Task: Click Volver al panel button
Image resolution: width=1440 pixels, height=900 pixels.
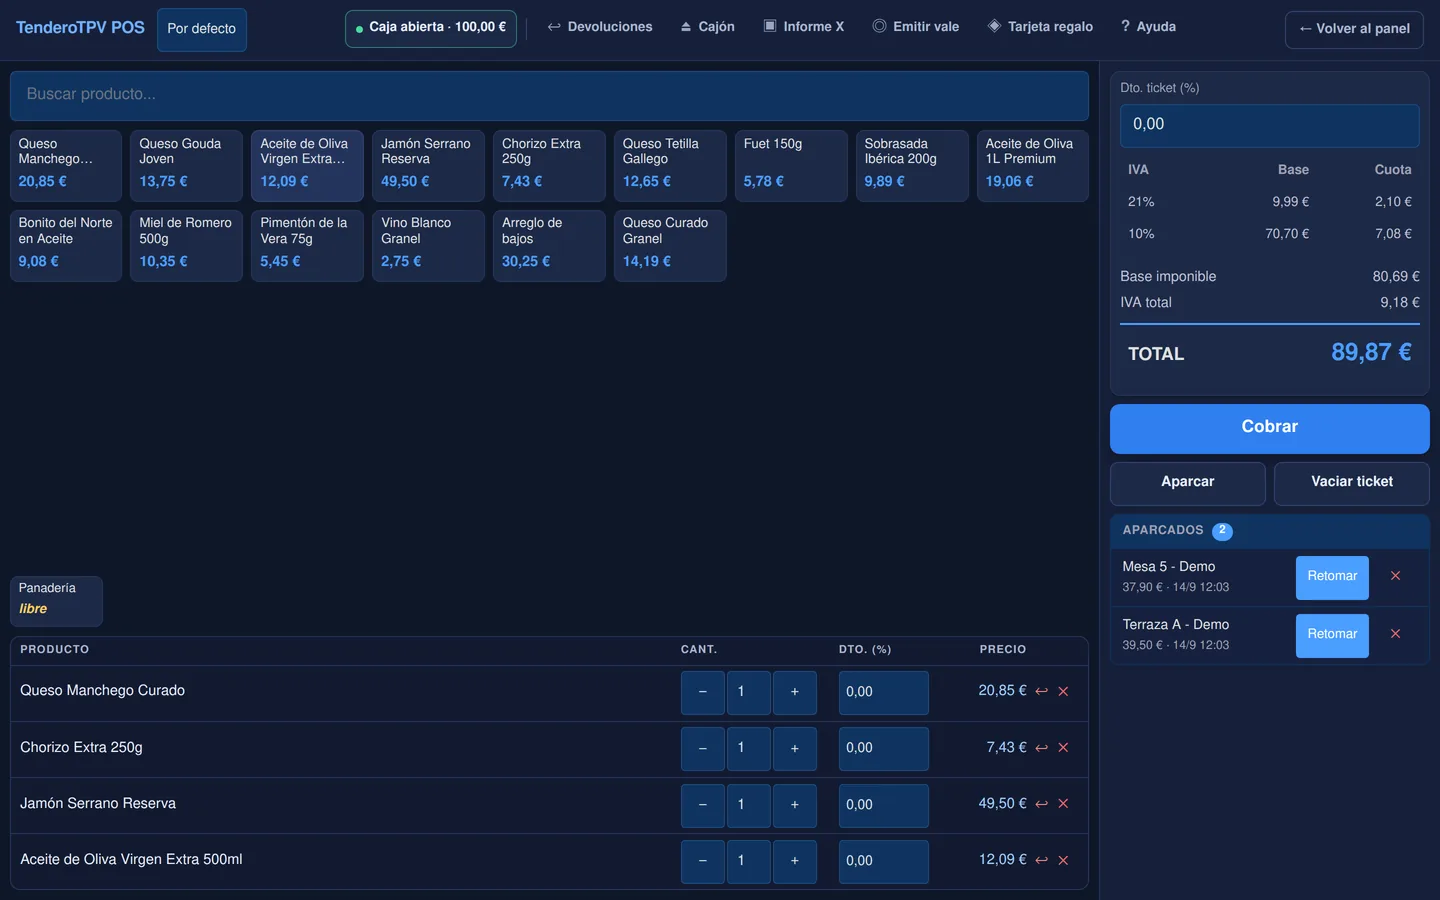Action: pyautogui.click(x=1354, y=29)
